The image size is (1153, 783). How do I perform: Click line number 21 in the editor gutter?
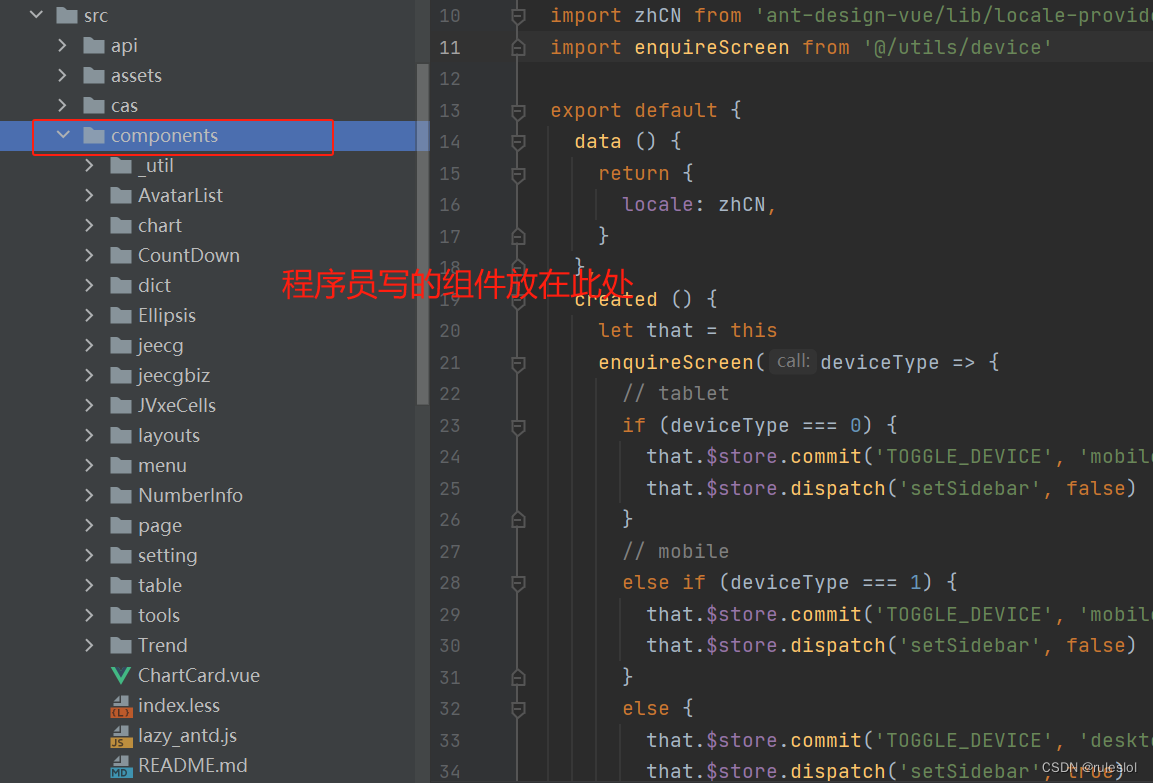click(x=449, y=361)
